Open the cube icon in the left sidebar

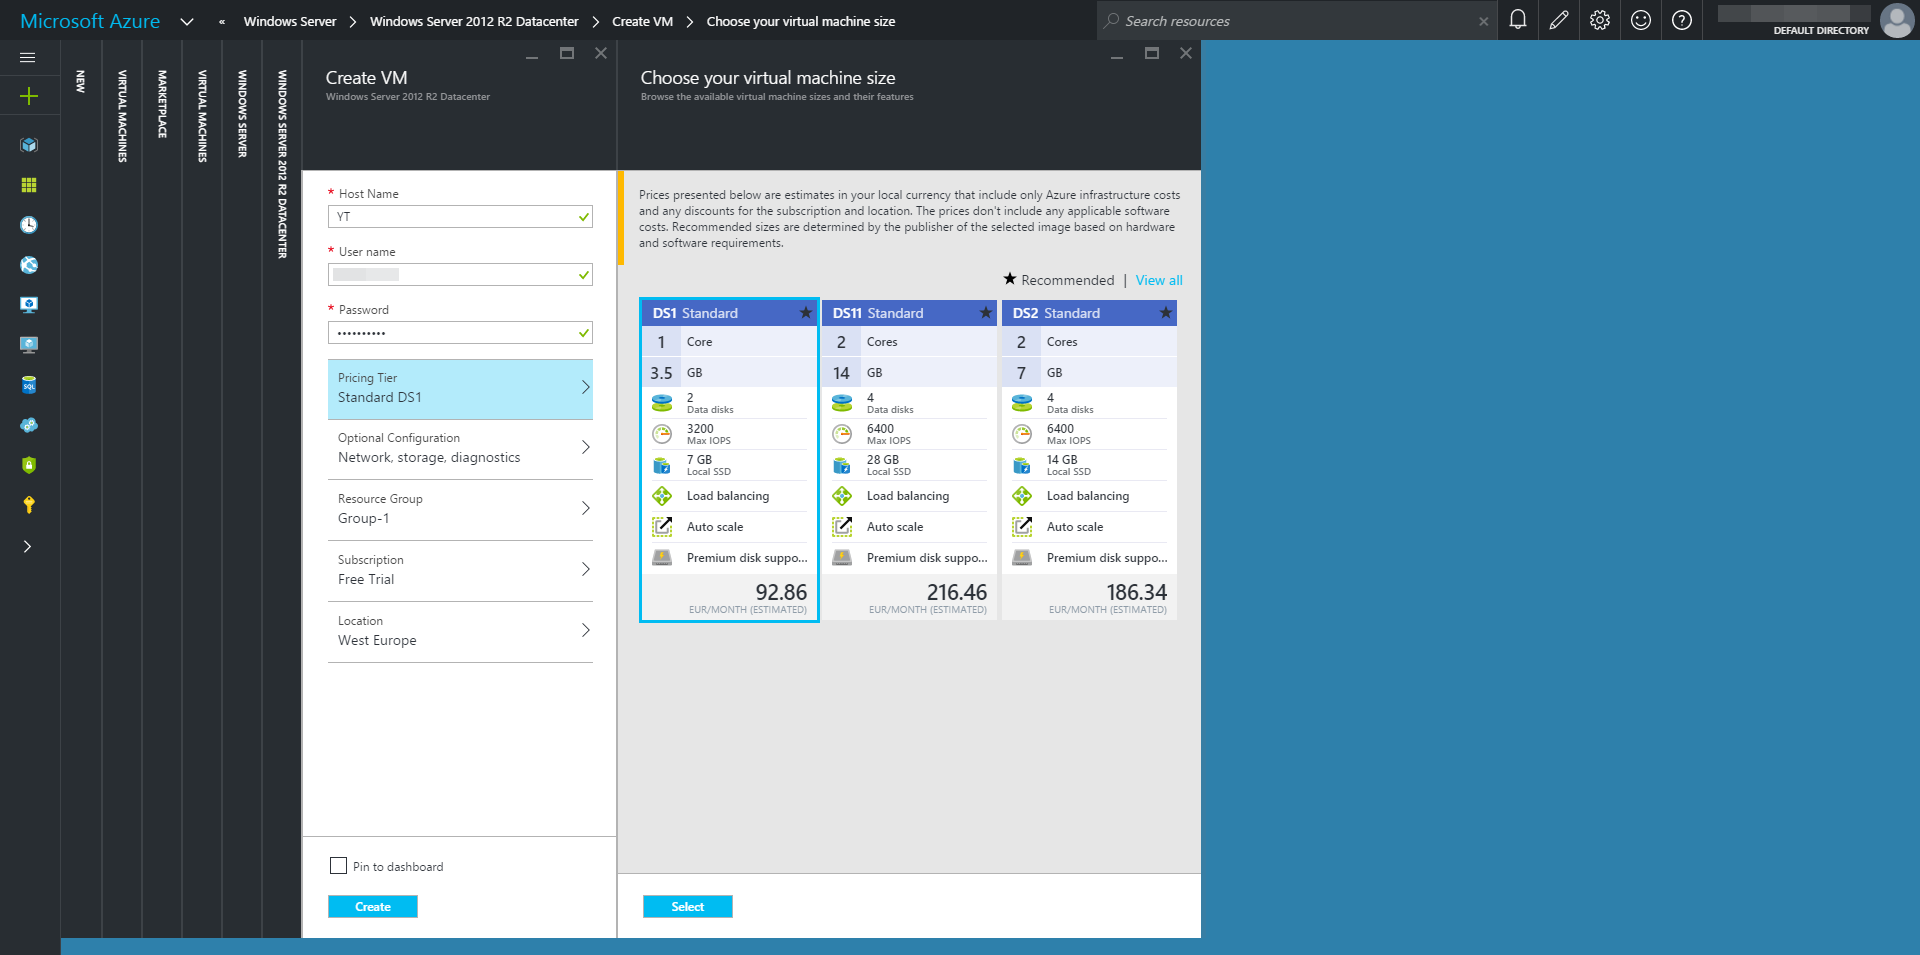[29, 145]
